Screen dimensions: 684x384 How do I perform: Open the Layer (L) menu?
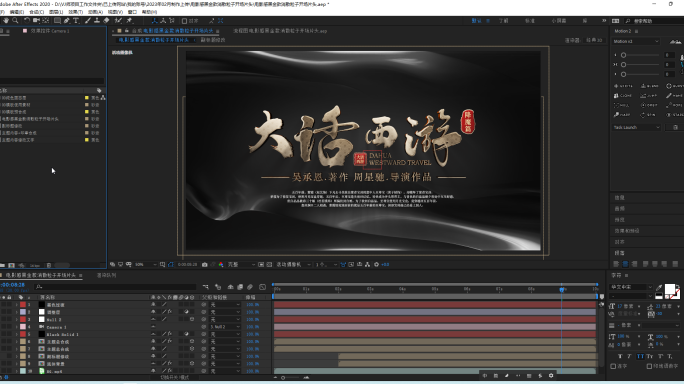pyautogui.click(x=56, y=12)
